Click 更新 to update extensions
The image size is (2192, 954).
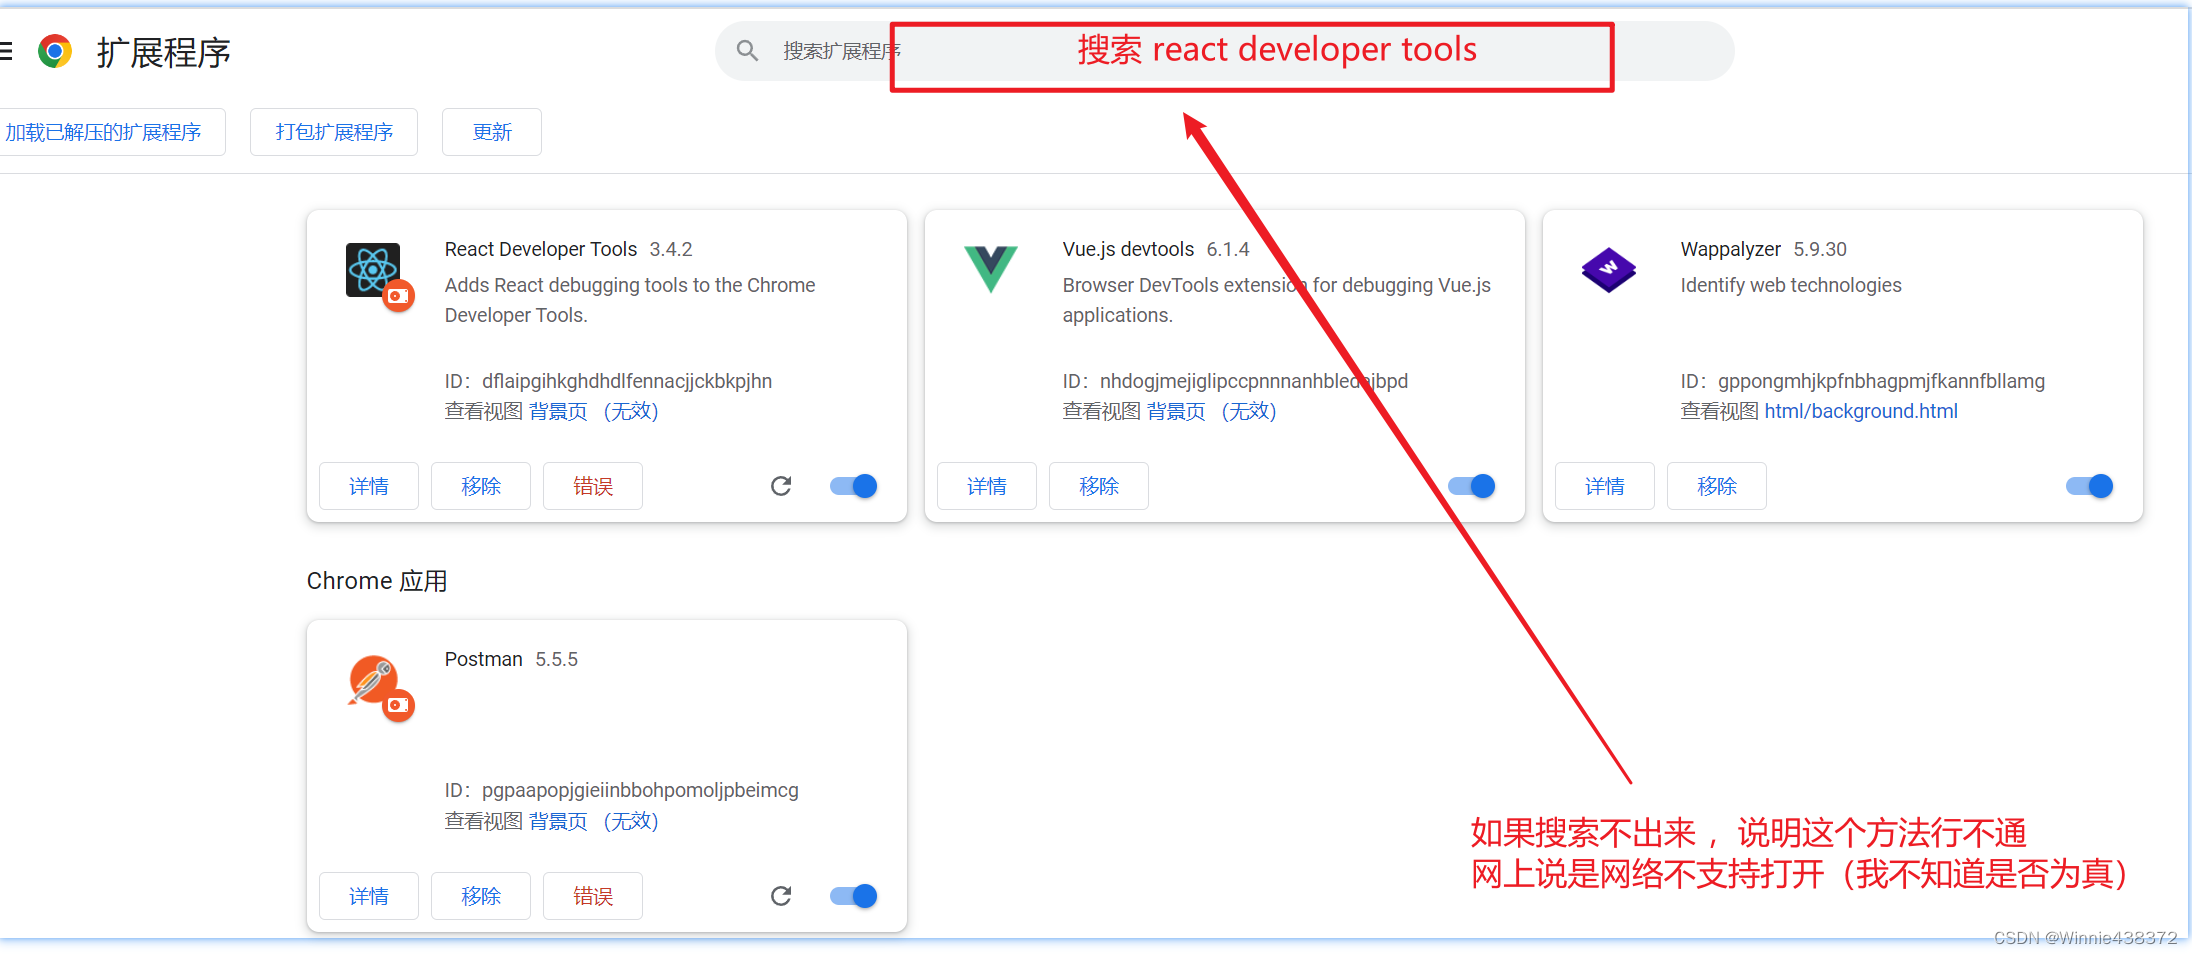[491, 131]
